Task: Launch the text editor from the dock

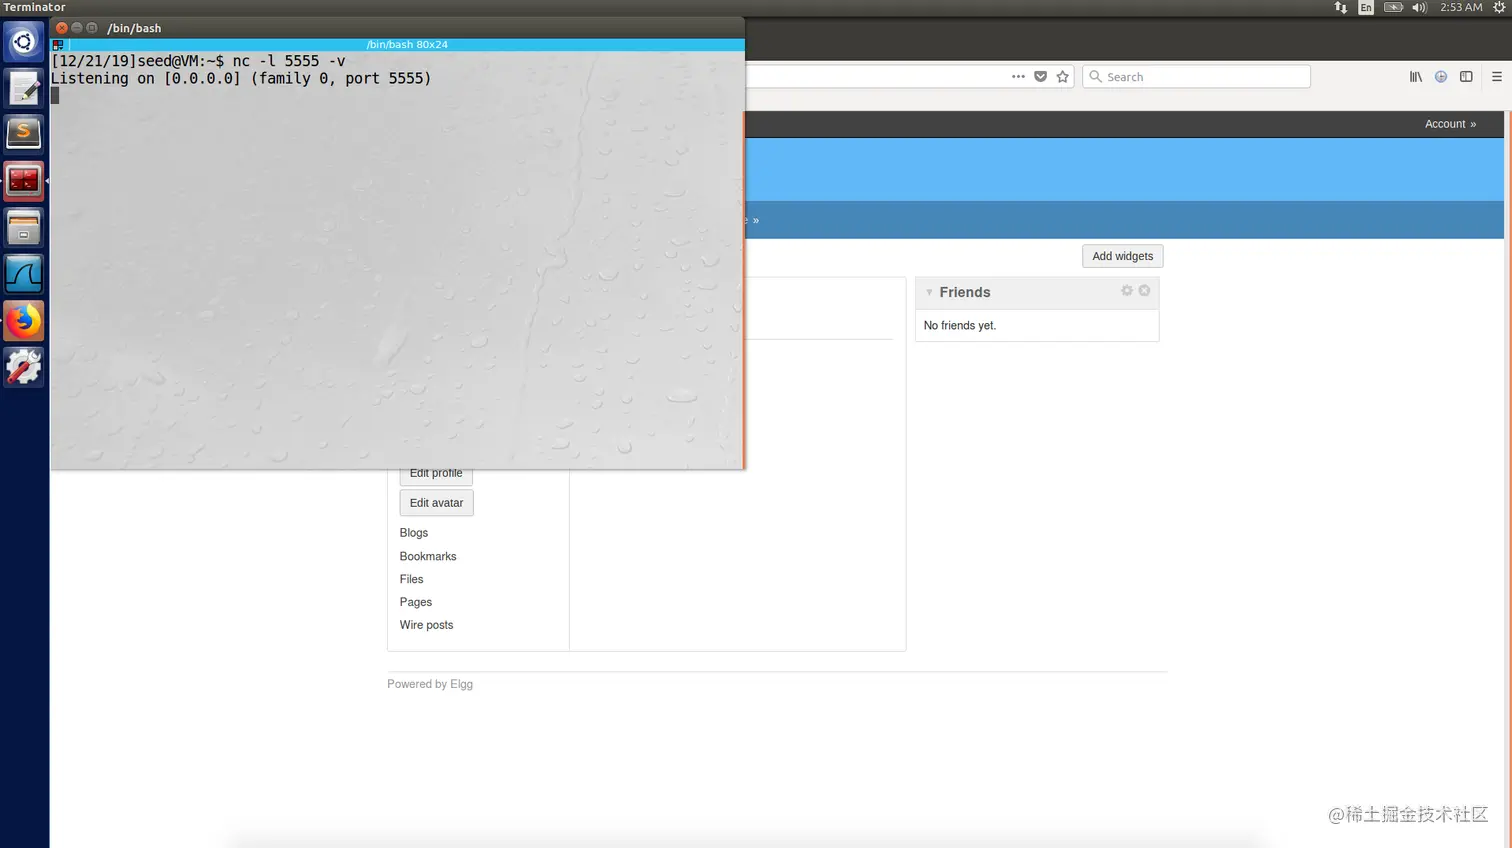Action: (24, 88)
